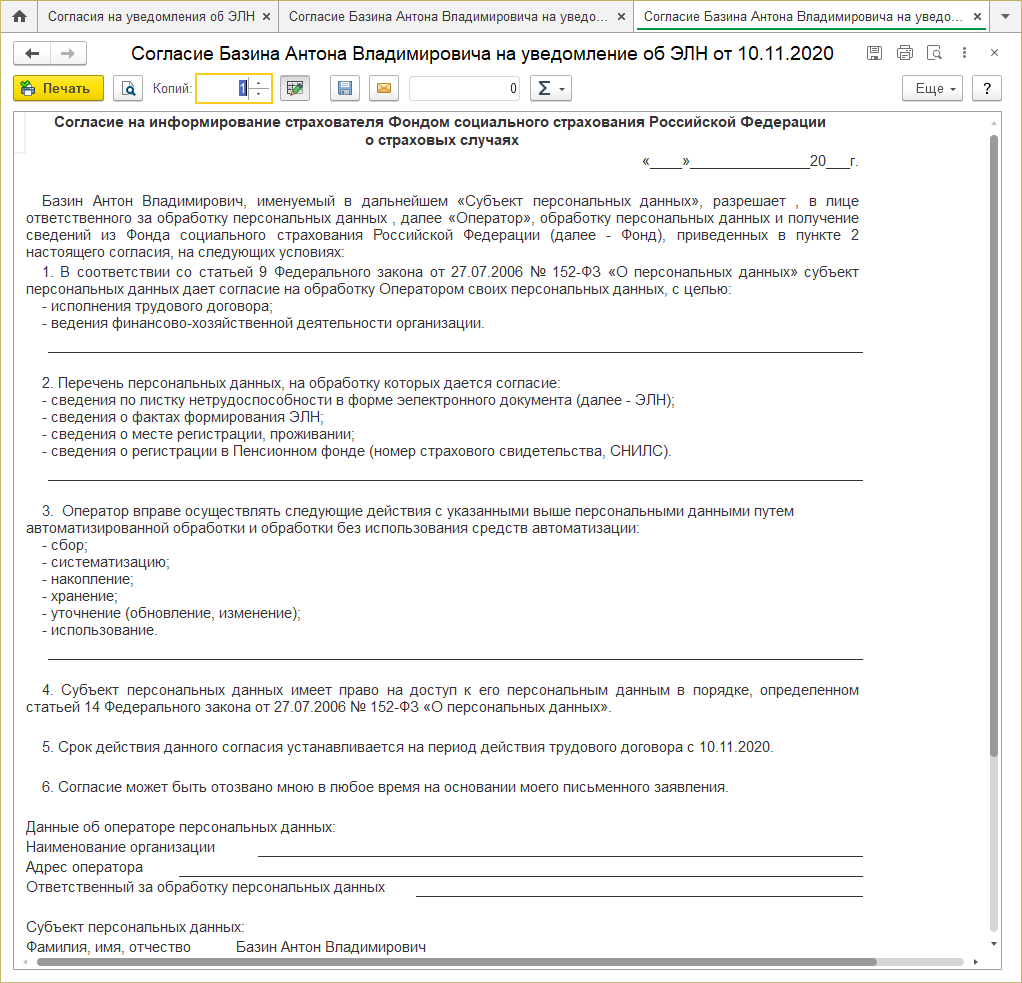Viewport: 1022px width, 983px height.
Task: Increase number of copies with up arrow
Action: click(259, 82)
